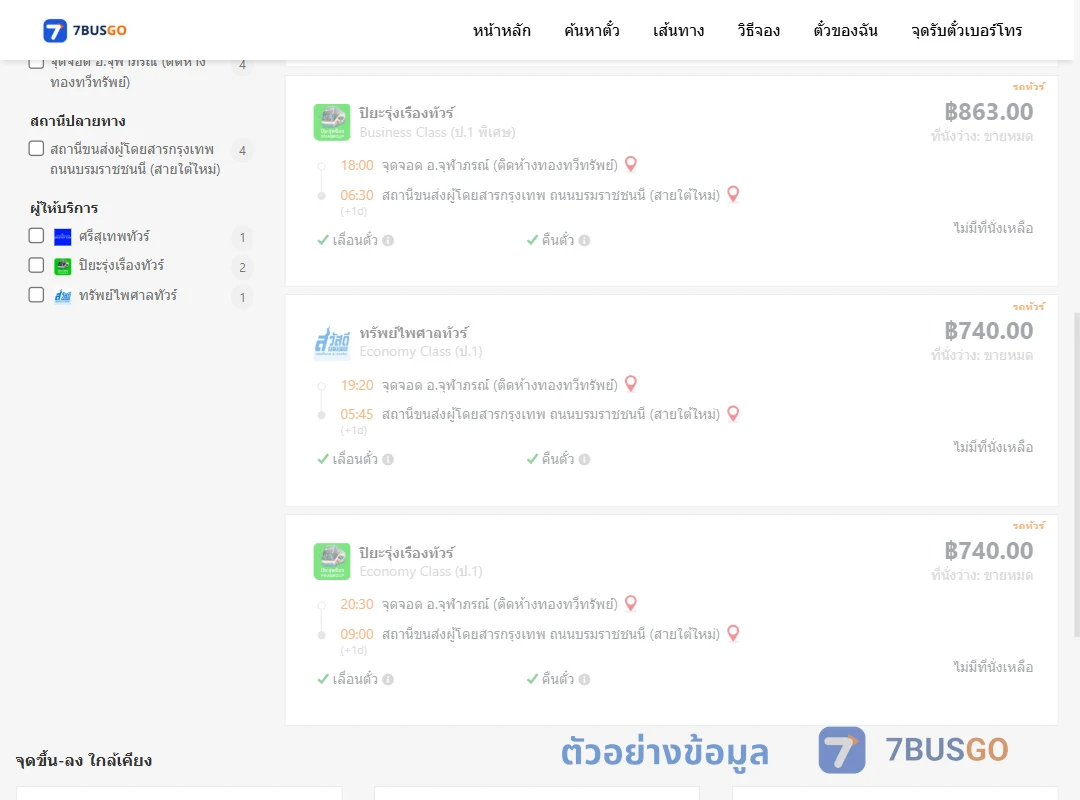Screen dimensions: 1080x800
Task: Tick the สถานีขนส่งผู้โดยสารกรุงเทพ destination checkbox
Action: pos(37,149)
